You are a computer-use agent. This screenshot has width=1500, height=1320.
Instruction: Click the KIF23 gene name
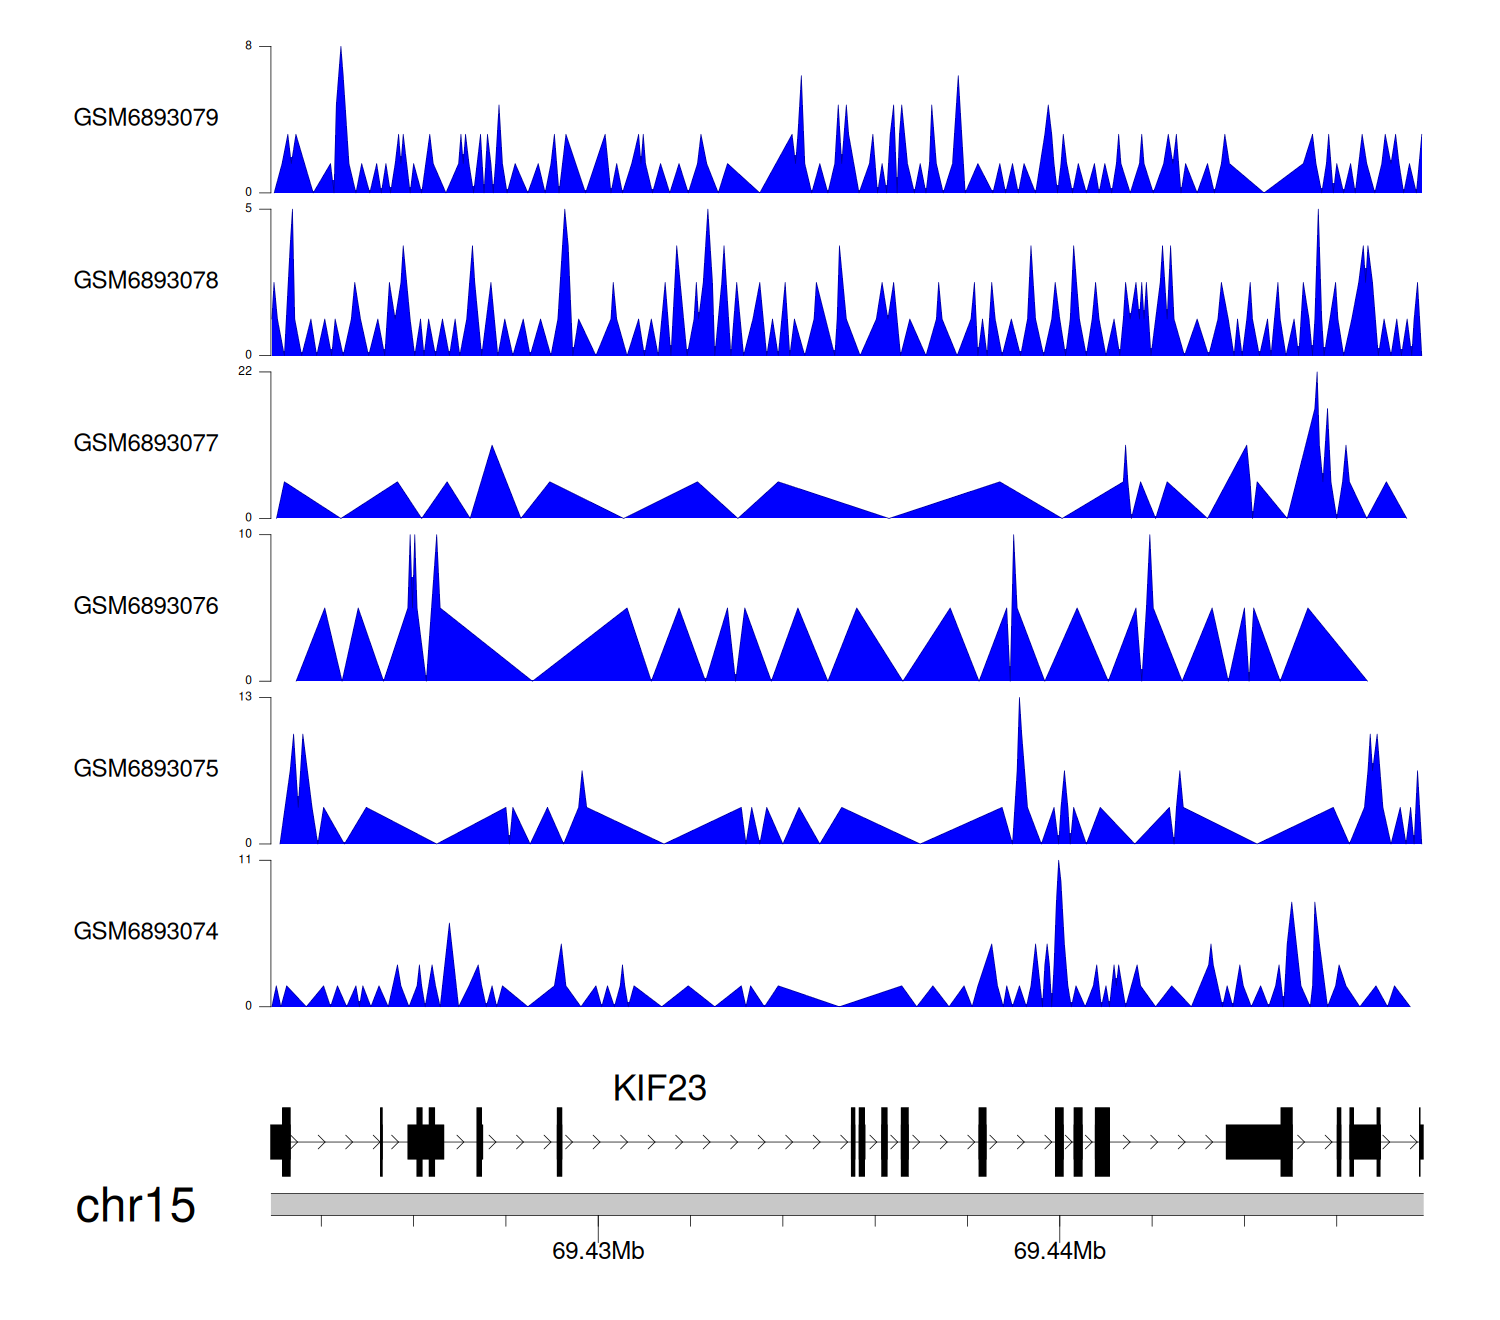tap(659, 1088)
